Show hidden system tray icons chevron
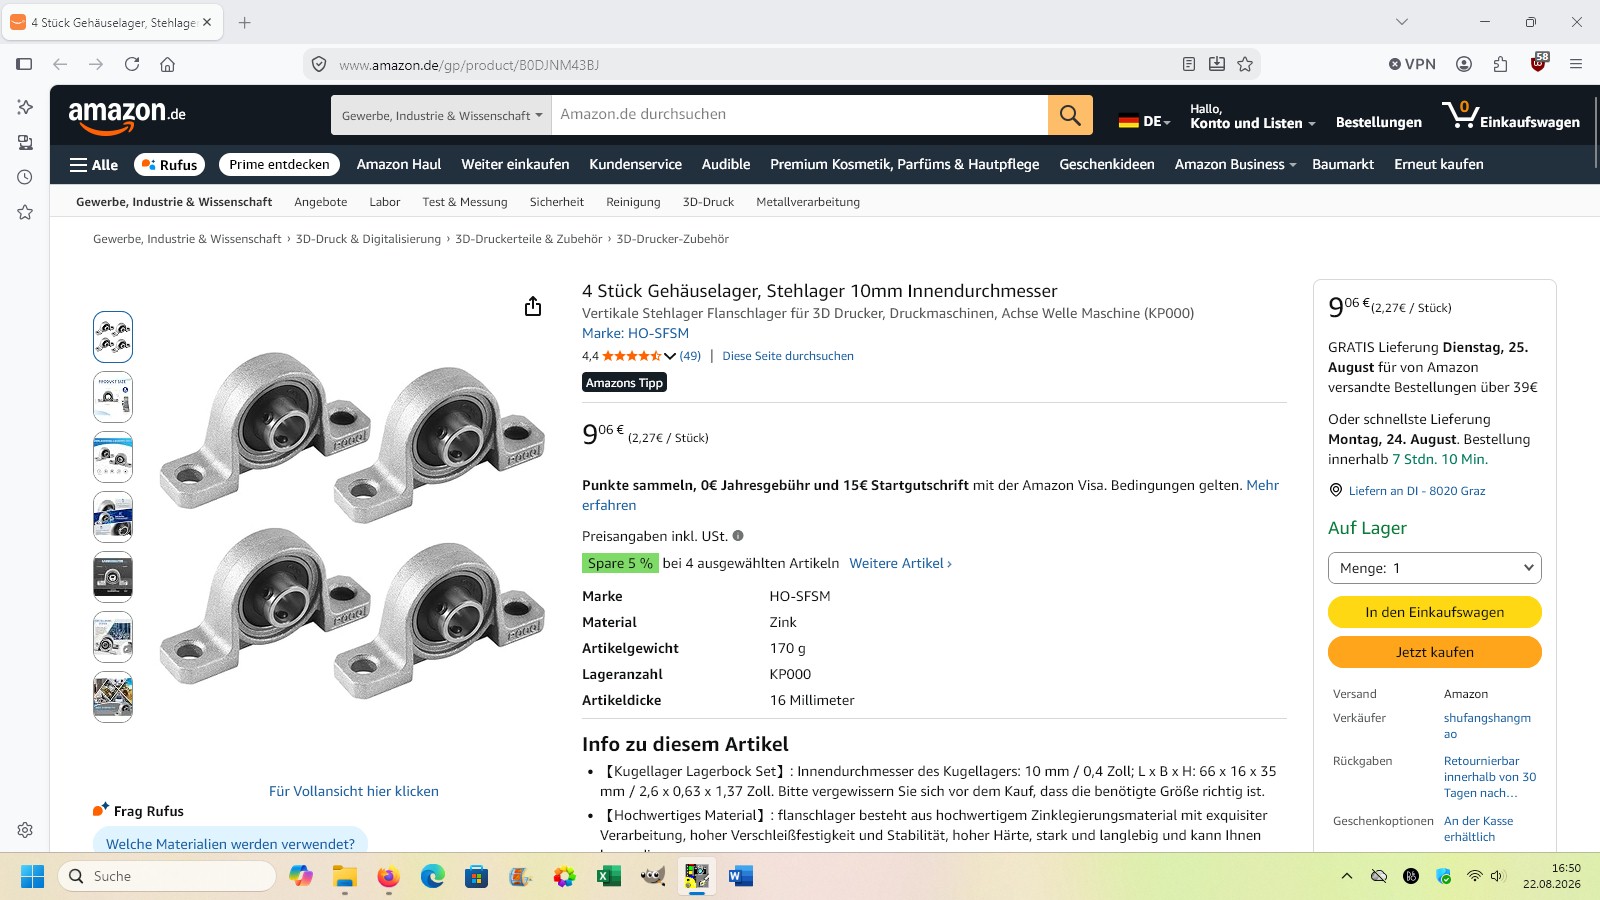 pyautogui.click(x=1347, y=876)
